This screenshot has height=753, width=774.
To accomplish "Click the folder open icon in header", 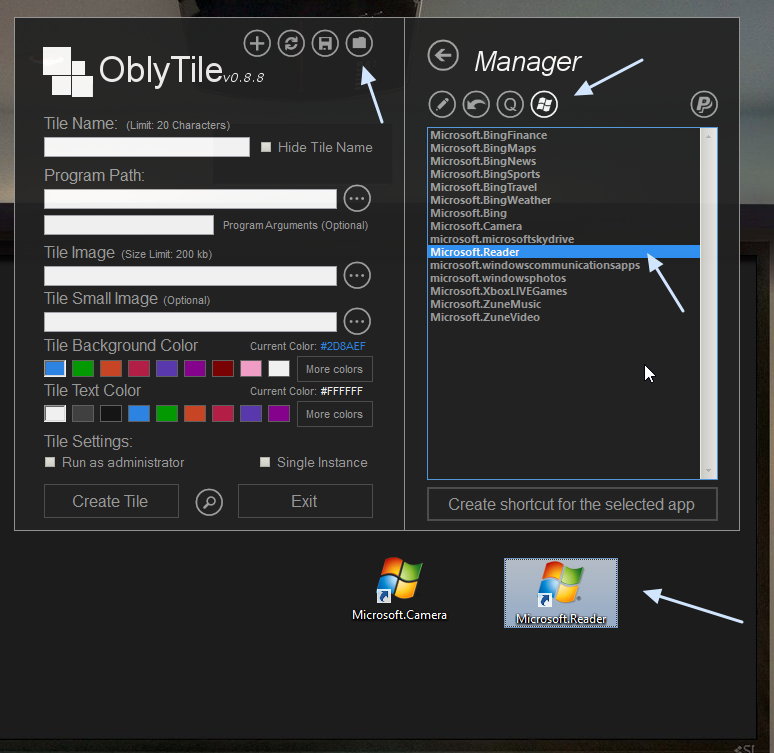I will click(x=359, y=43).
